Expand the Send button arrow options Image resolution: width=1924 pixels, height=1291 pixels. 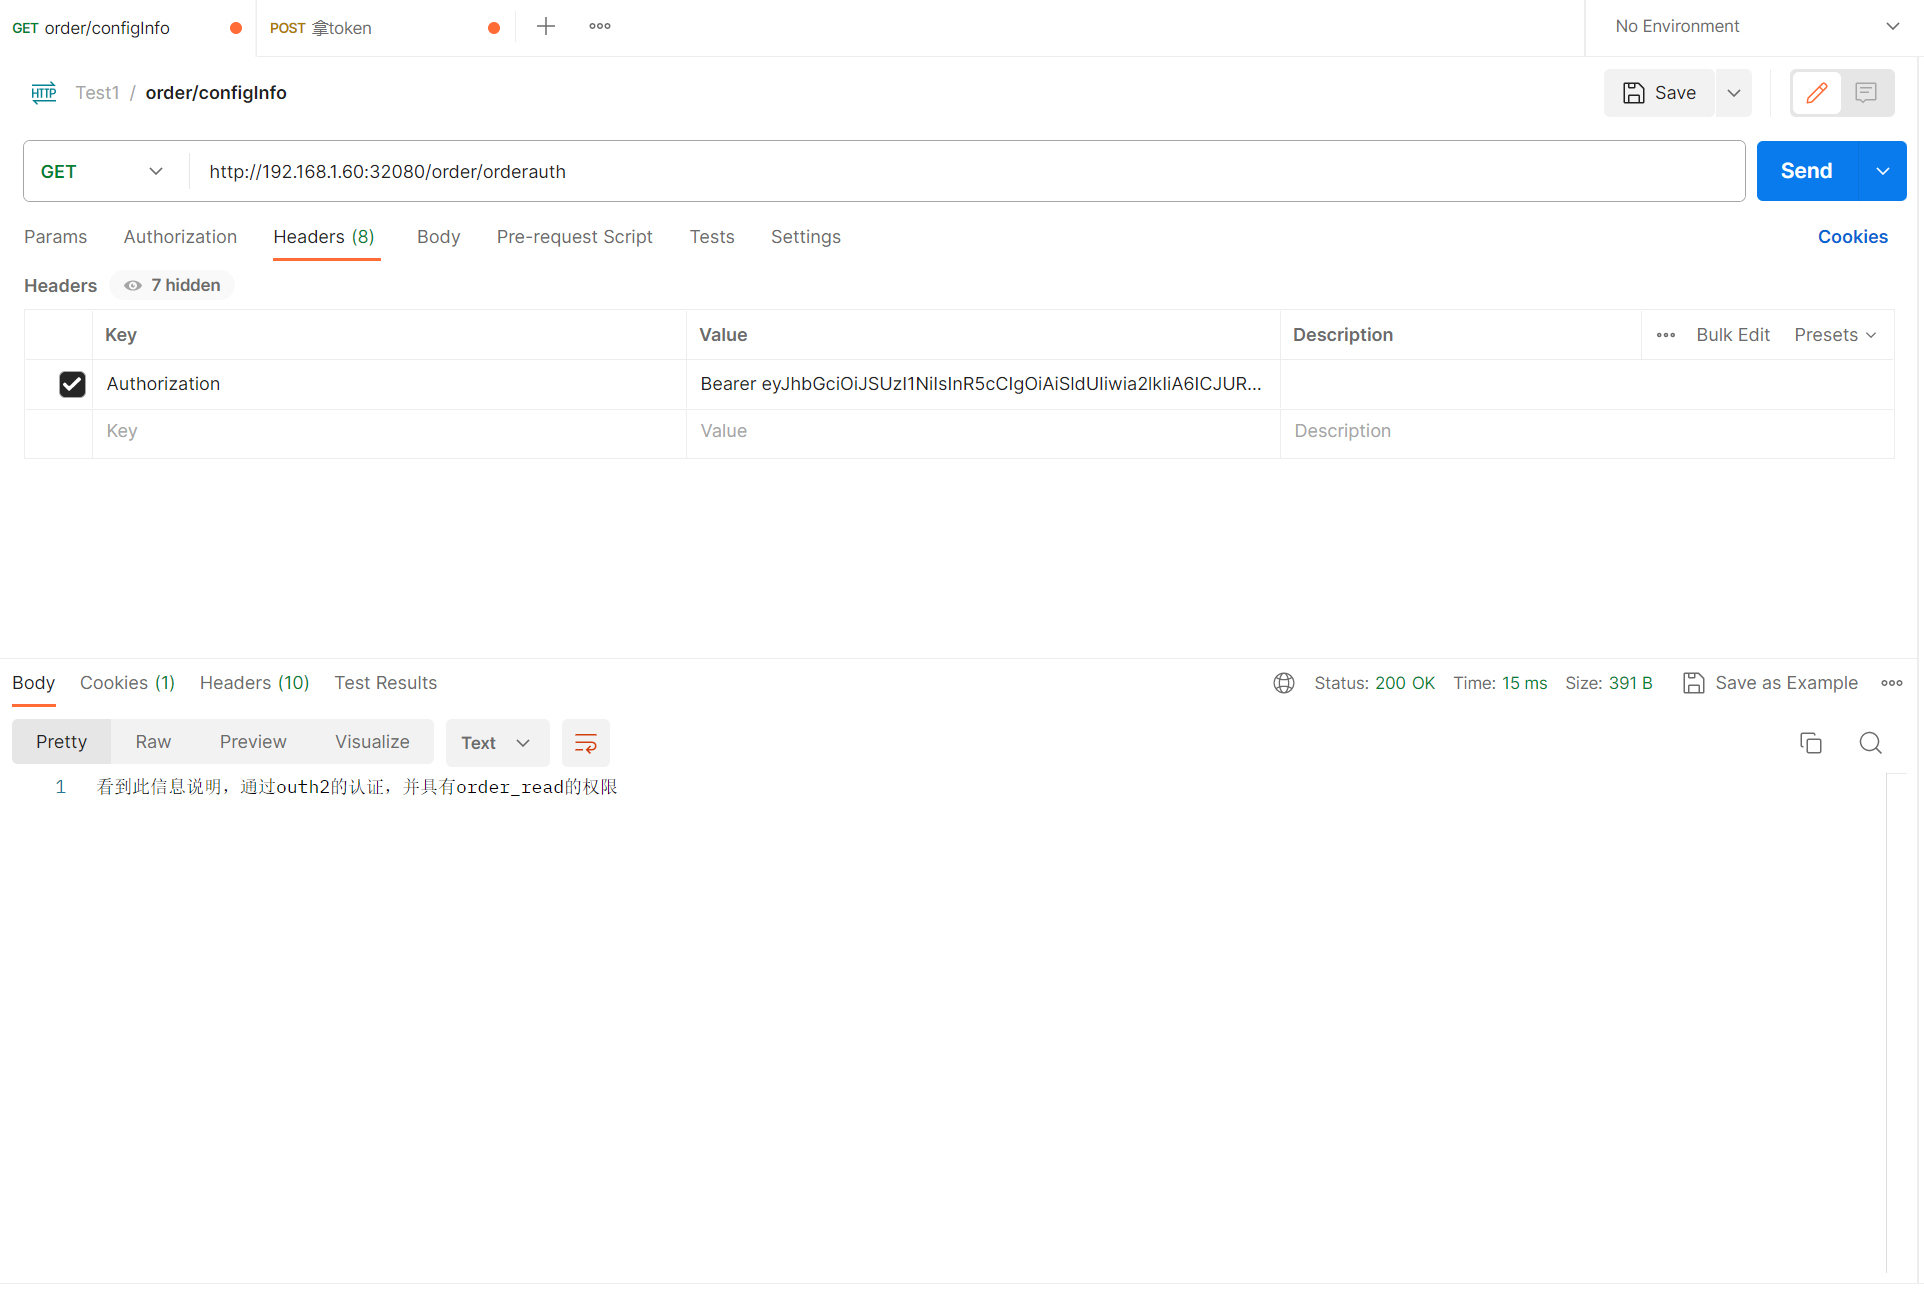[x=1882, y=172]
